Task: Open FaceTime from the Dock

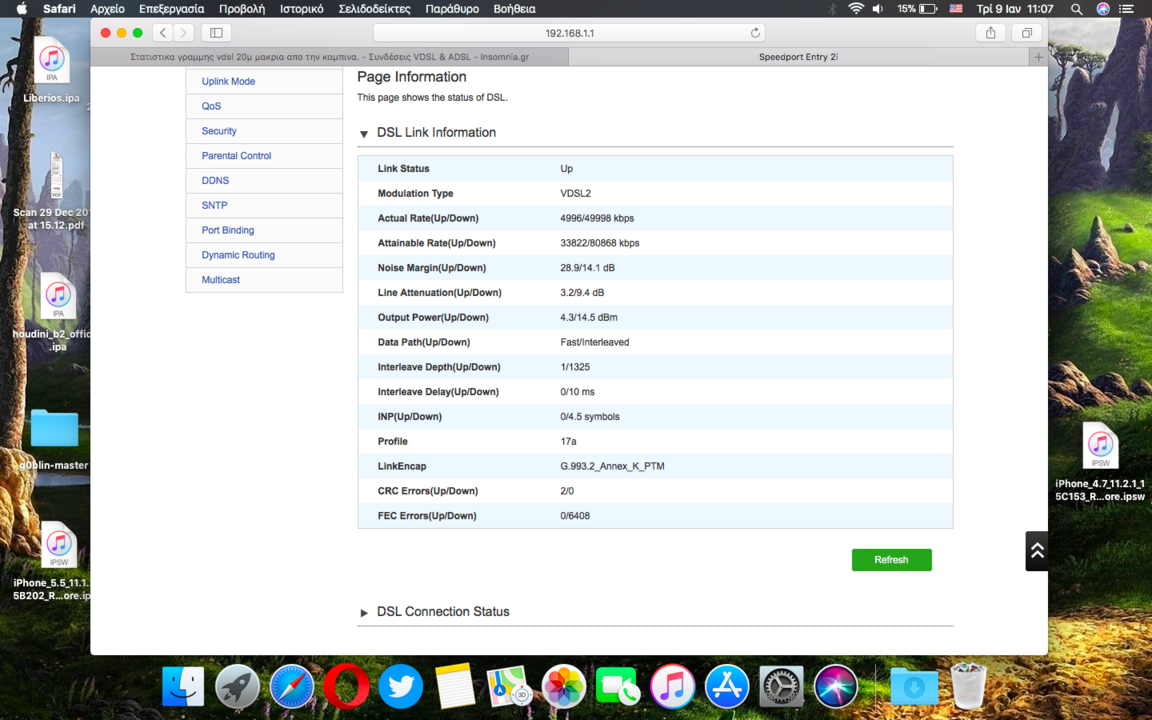Action: [617, 686]
